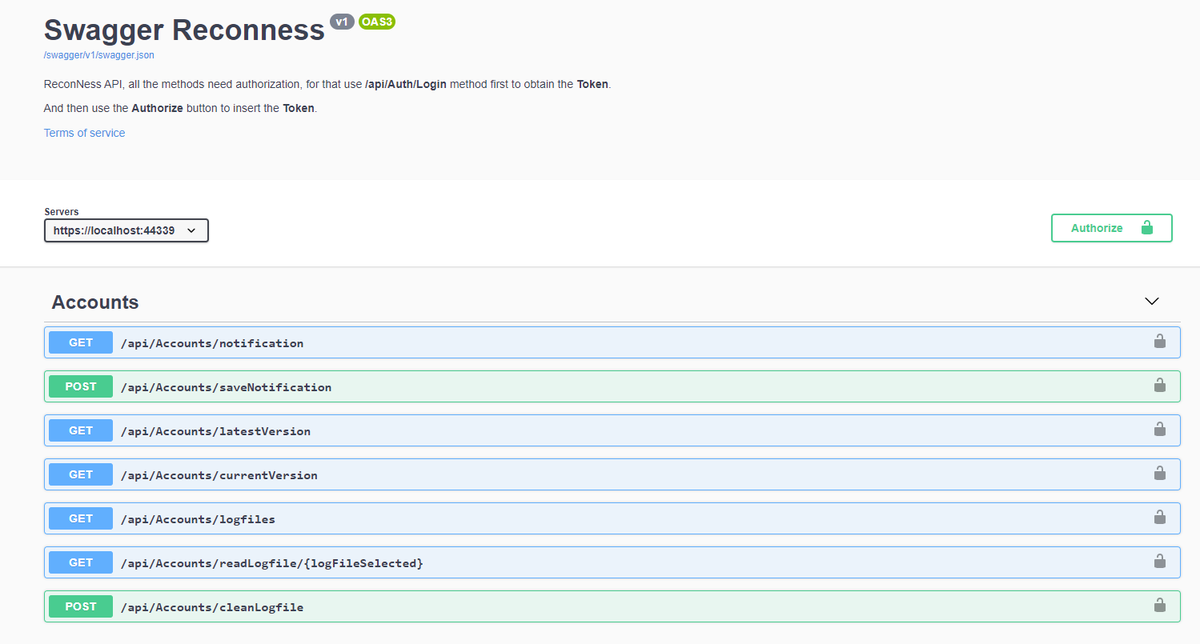Click the GET badge on the logfiles row

(81, 519)
